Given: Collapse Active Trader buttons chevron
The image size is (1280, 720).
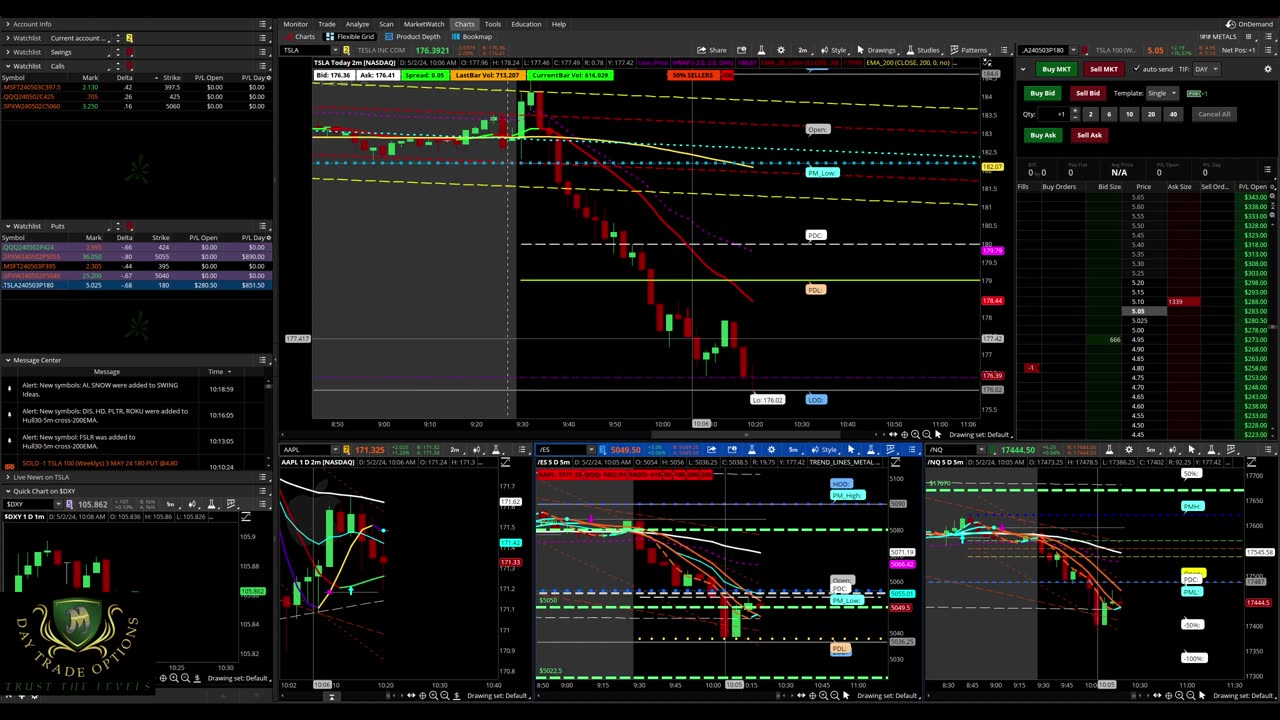Looking at the screenshot, I should click(1022, 69).
